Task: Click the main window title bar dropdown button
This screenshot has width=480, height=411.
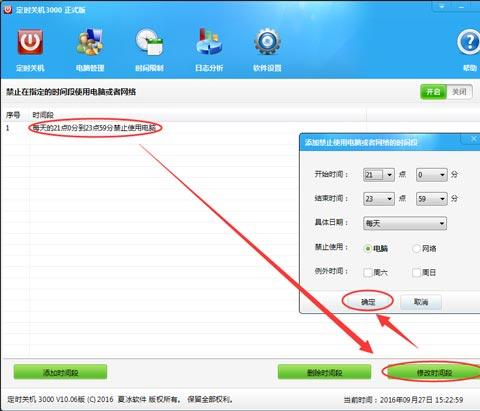Action: (442, 7)
